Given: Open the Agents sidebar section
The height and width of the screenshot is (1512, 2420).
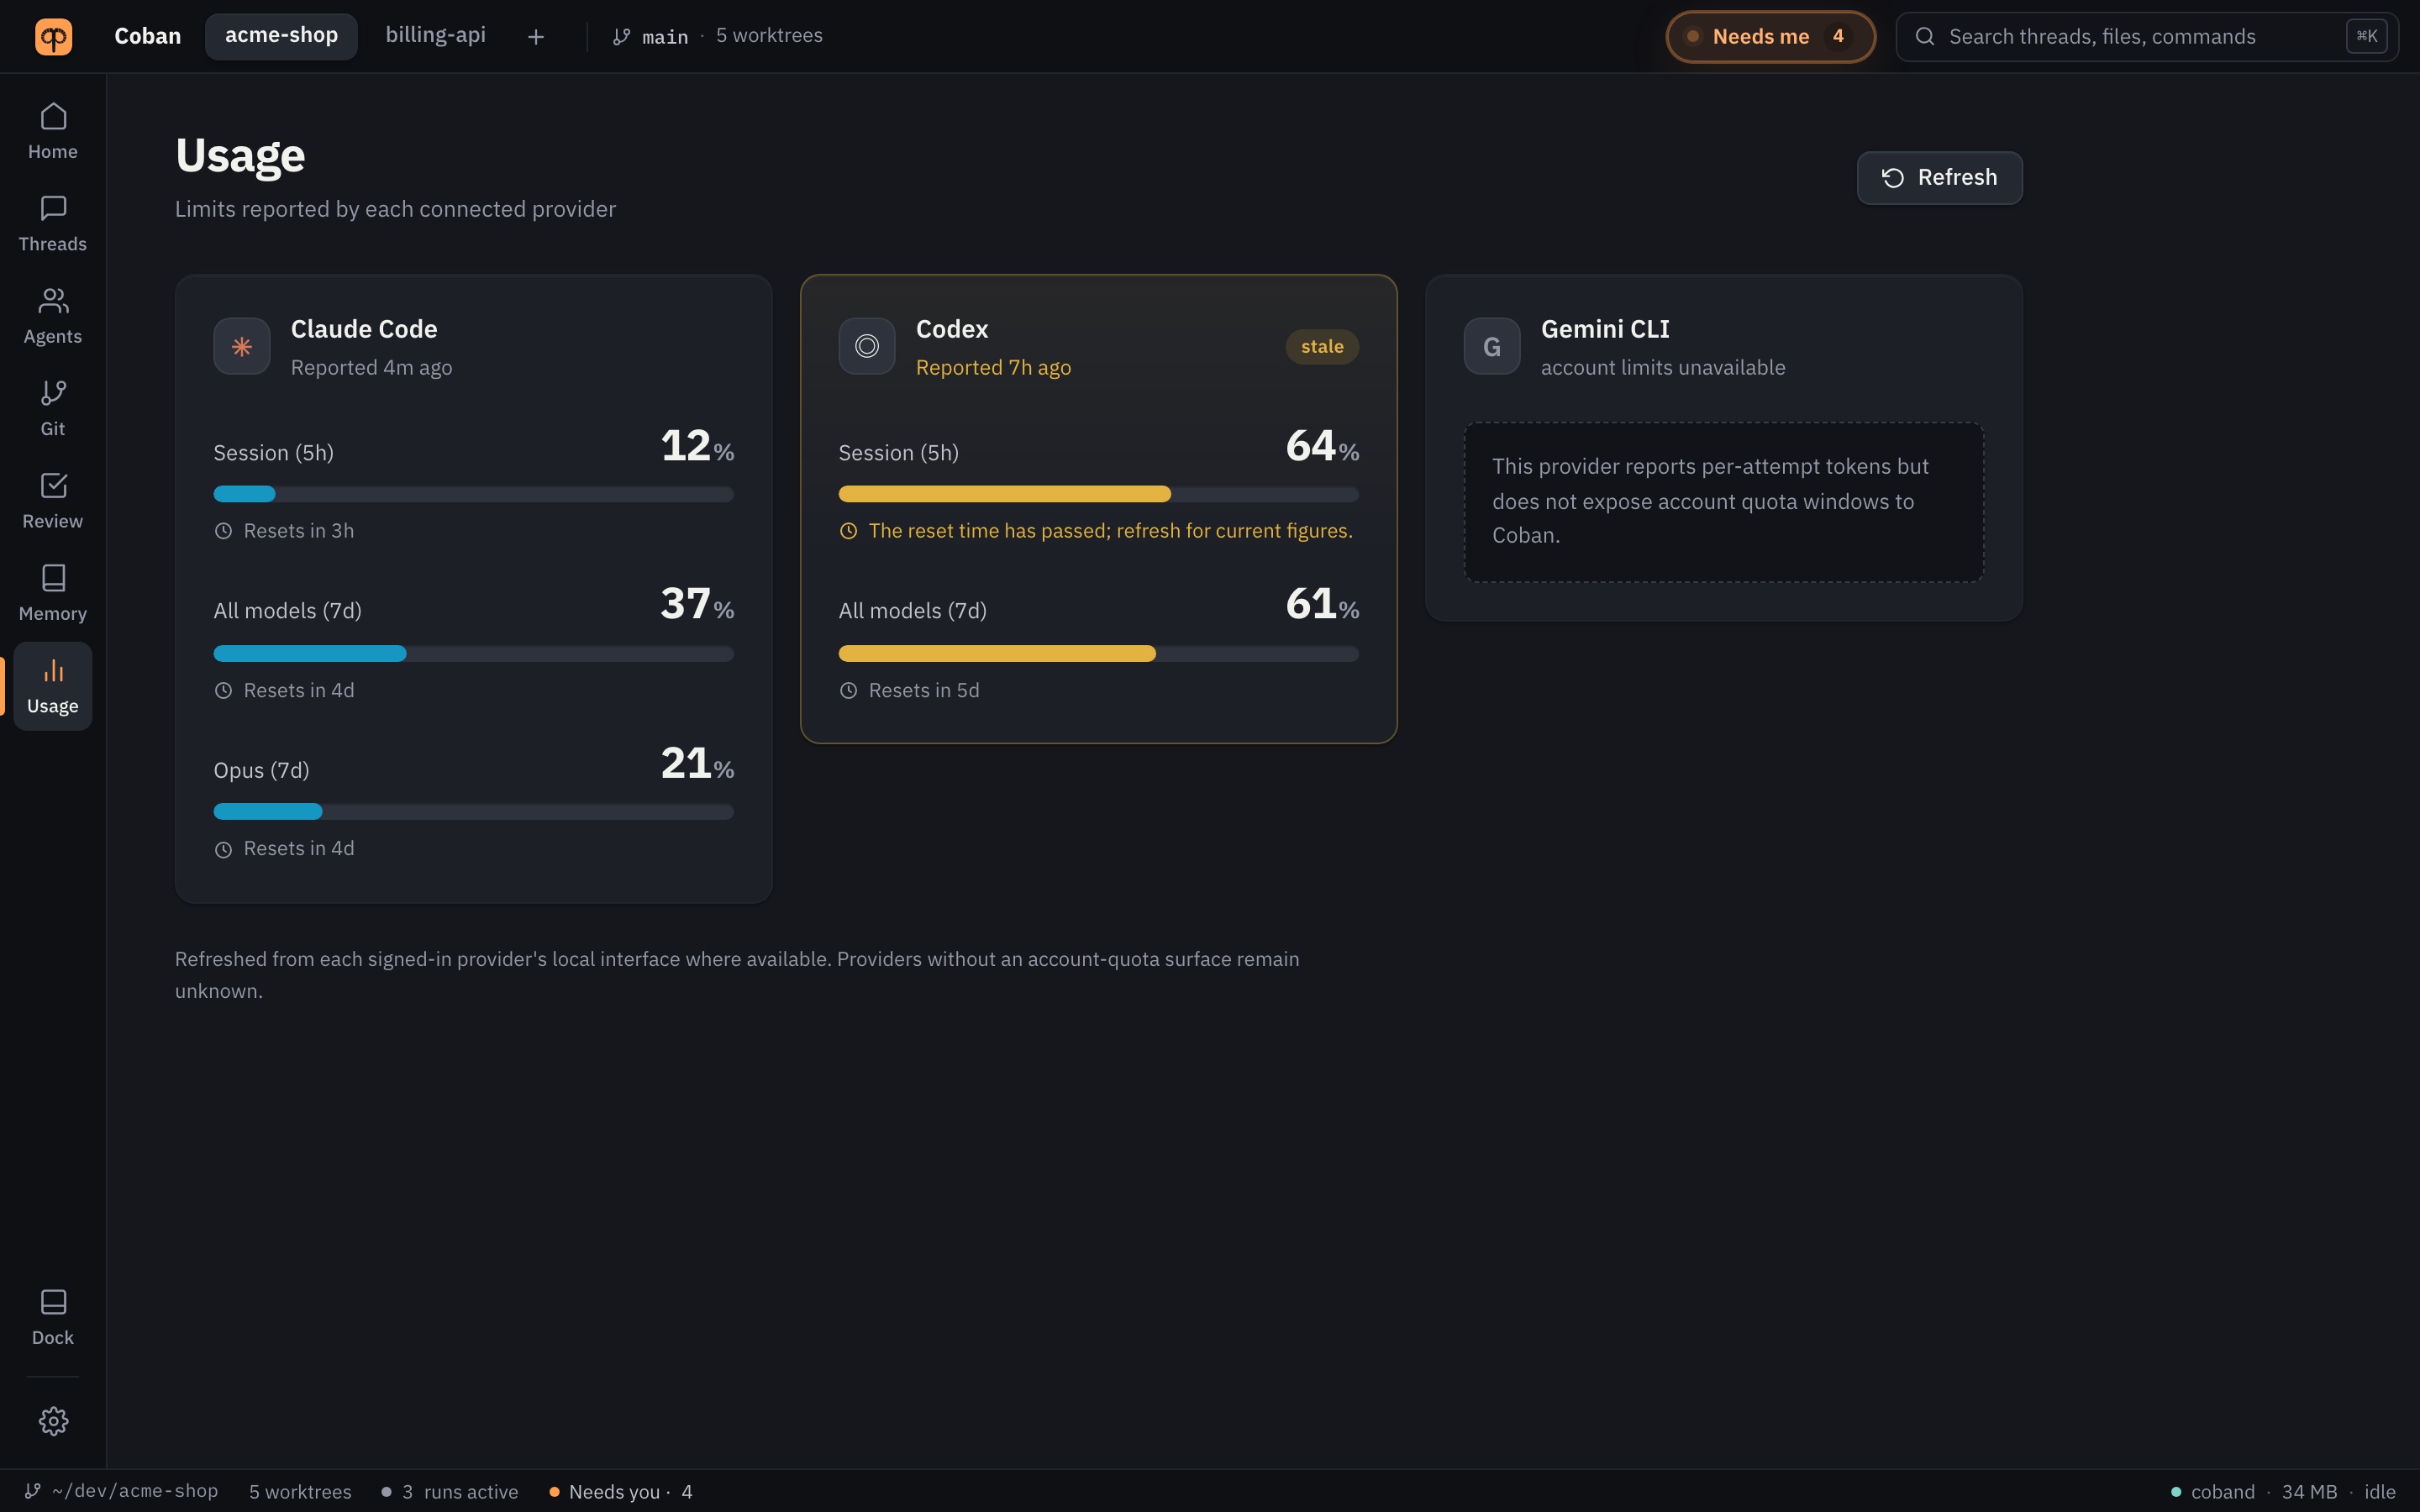Looking at the screenshot, I should [53, 316].
